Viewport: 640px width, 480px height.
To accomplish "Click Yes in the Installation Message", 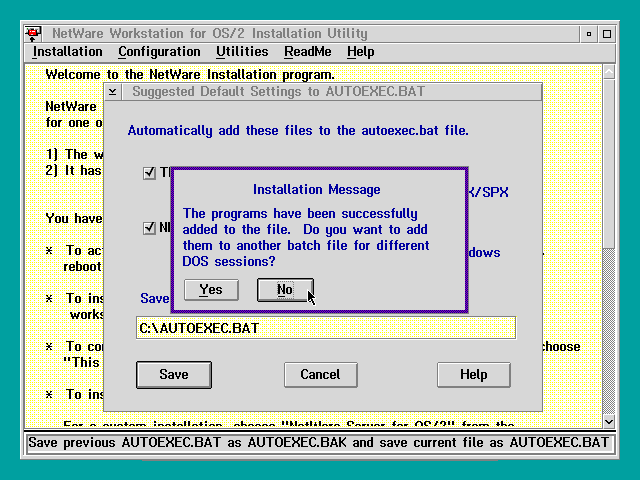I will [x=211, y=290].
